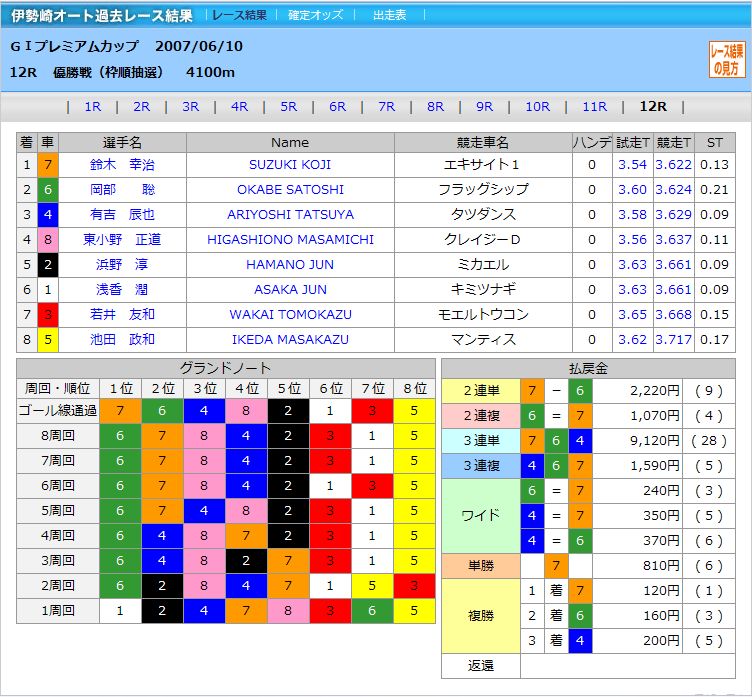Select pink car 8 in results table
752x697 pixels.
48,240
